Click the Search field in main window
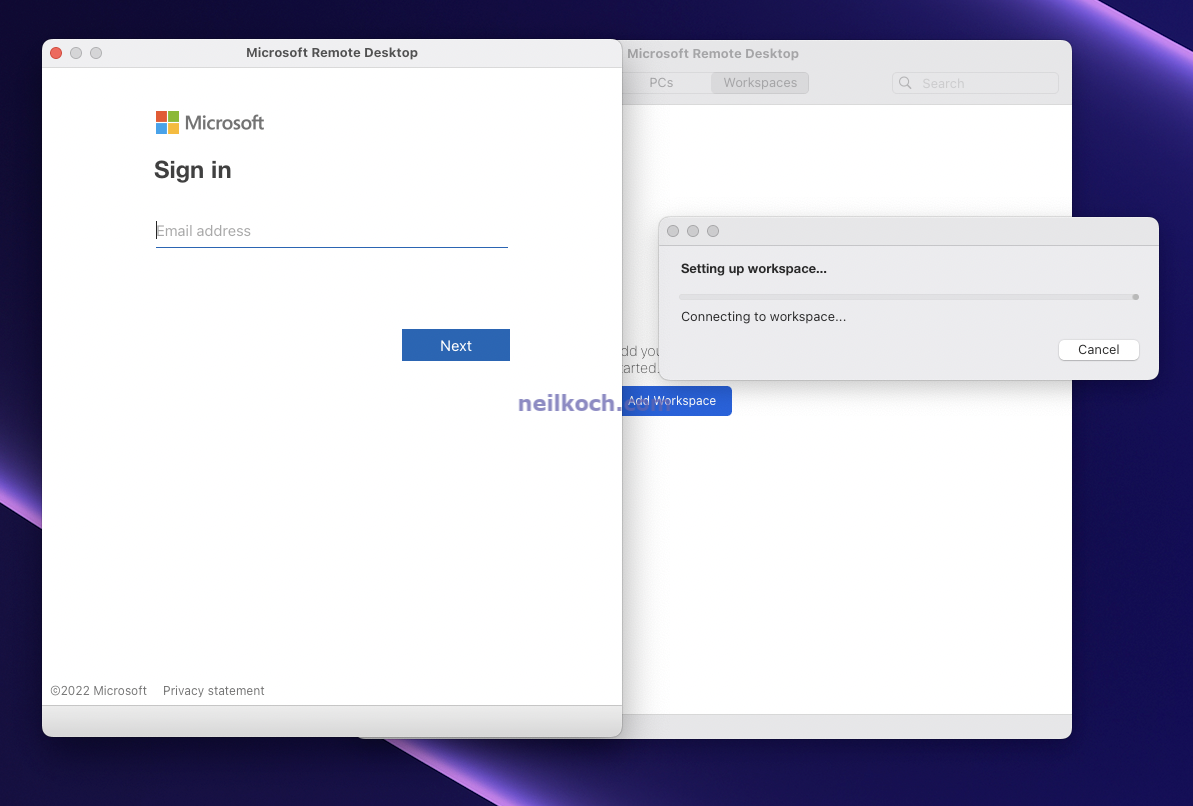Image resolution: width=1193 pixels, height=806 pixels. pyautogui.click(x=975, y=83)
